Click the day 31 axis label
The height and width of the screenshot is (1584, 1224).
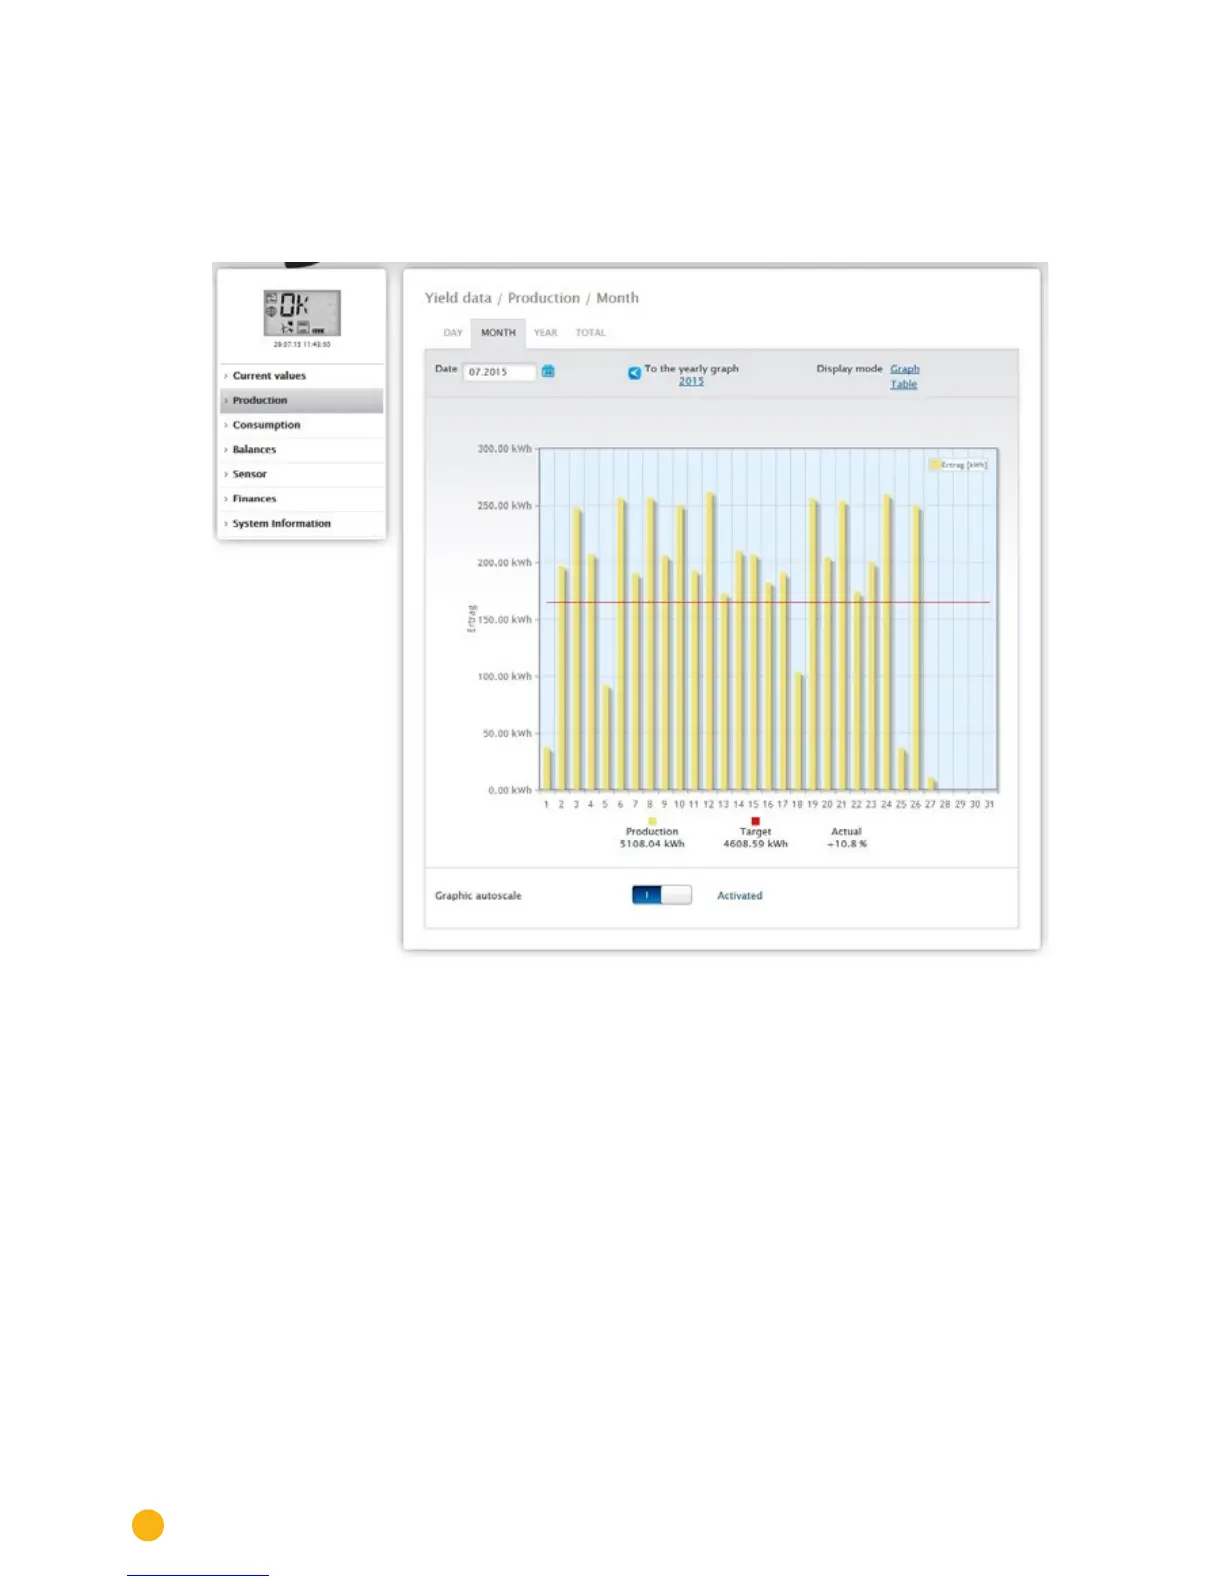click(989, 804)
